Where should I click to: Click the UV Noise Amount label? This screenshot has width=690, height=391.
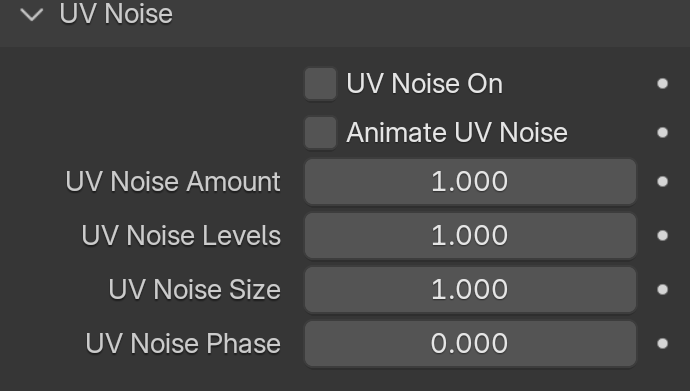(173, 182)
